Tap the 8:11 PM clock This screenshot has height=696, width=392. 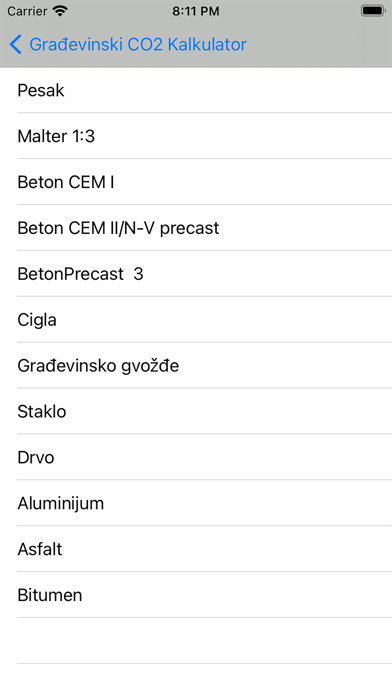[196, 11]
